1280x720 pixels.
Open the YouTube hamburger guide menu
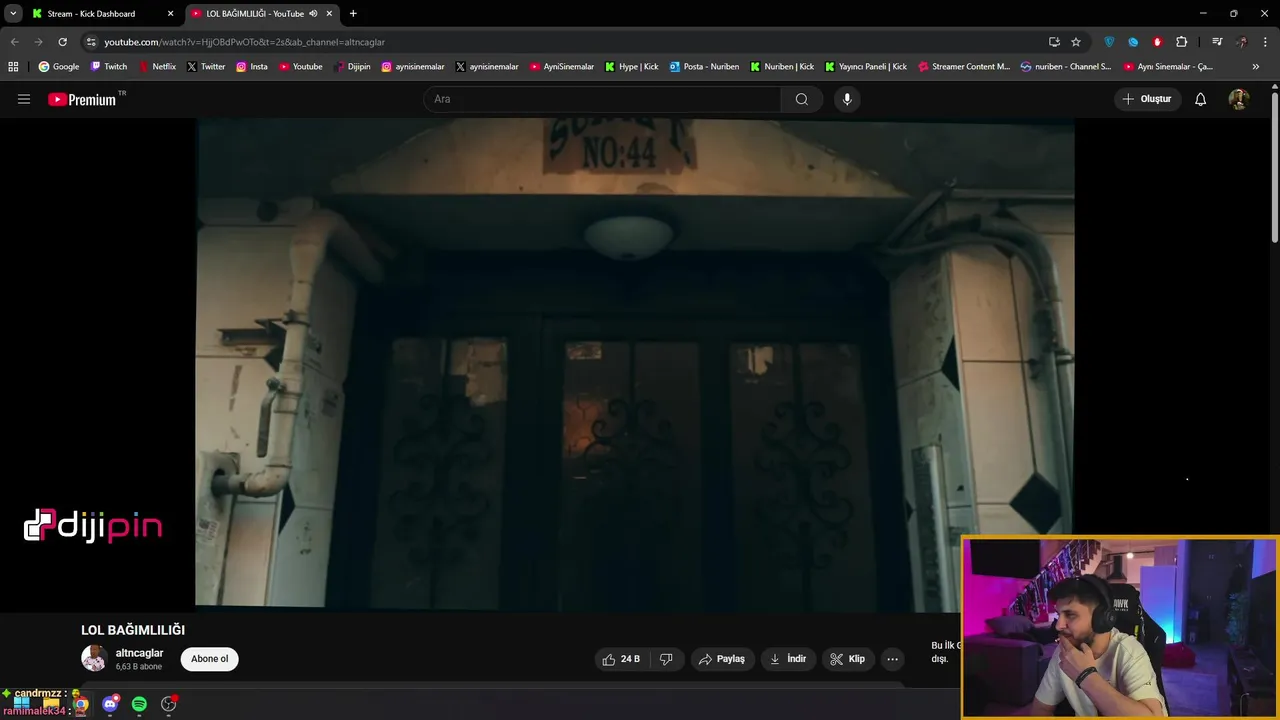[24, 99]
